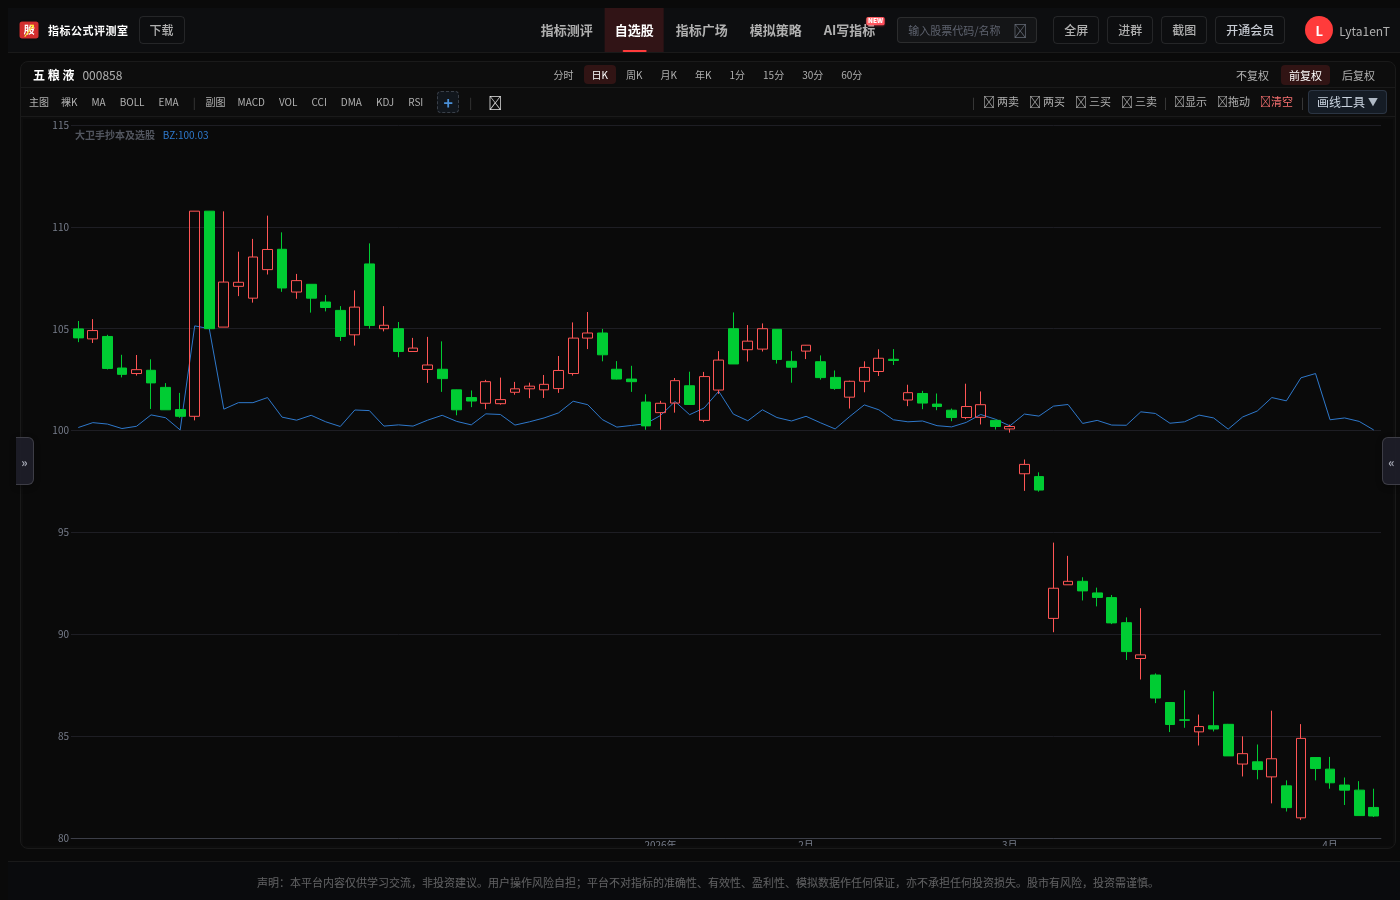Select the 后复权 adjustment mode
The image size is (1400, 900).
[1358, 76]
